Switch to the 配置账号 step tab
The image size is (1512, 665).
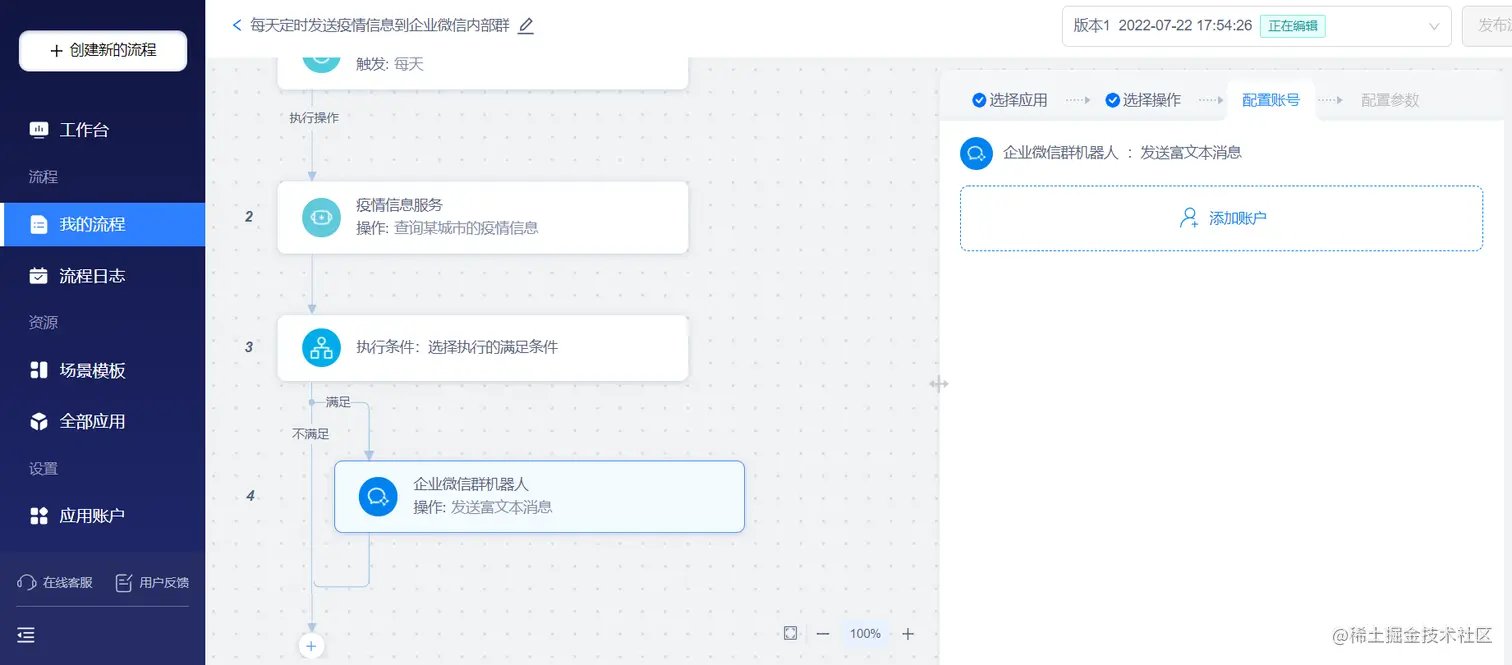coord(1271,100)
